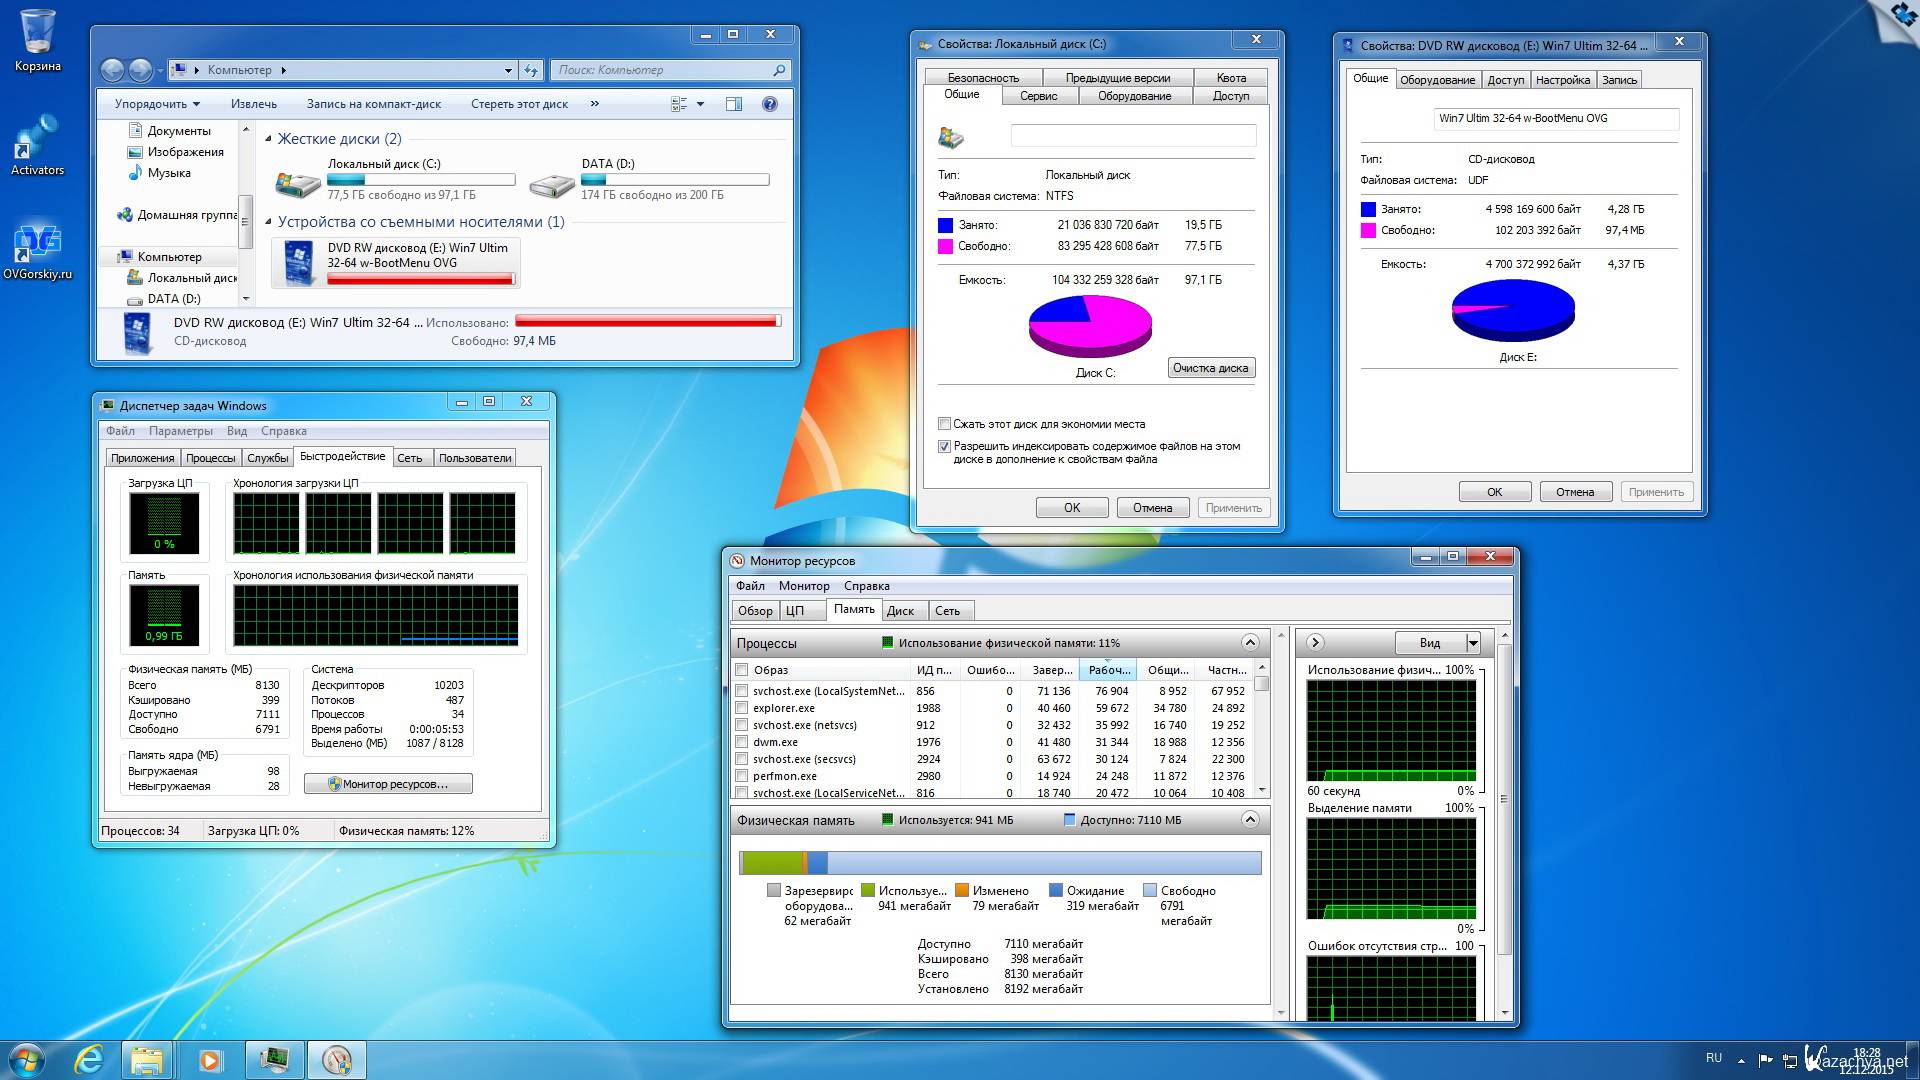Click the magenta 'Свободно' swatch in disk C properties

tap(945, 246)
